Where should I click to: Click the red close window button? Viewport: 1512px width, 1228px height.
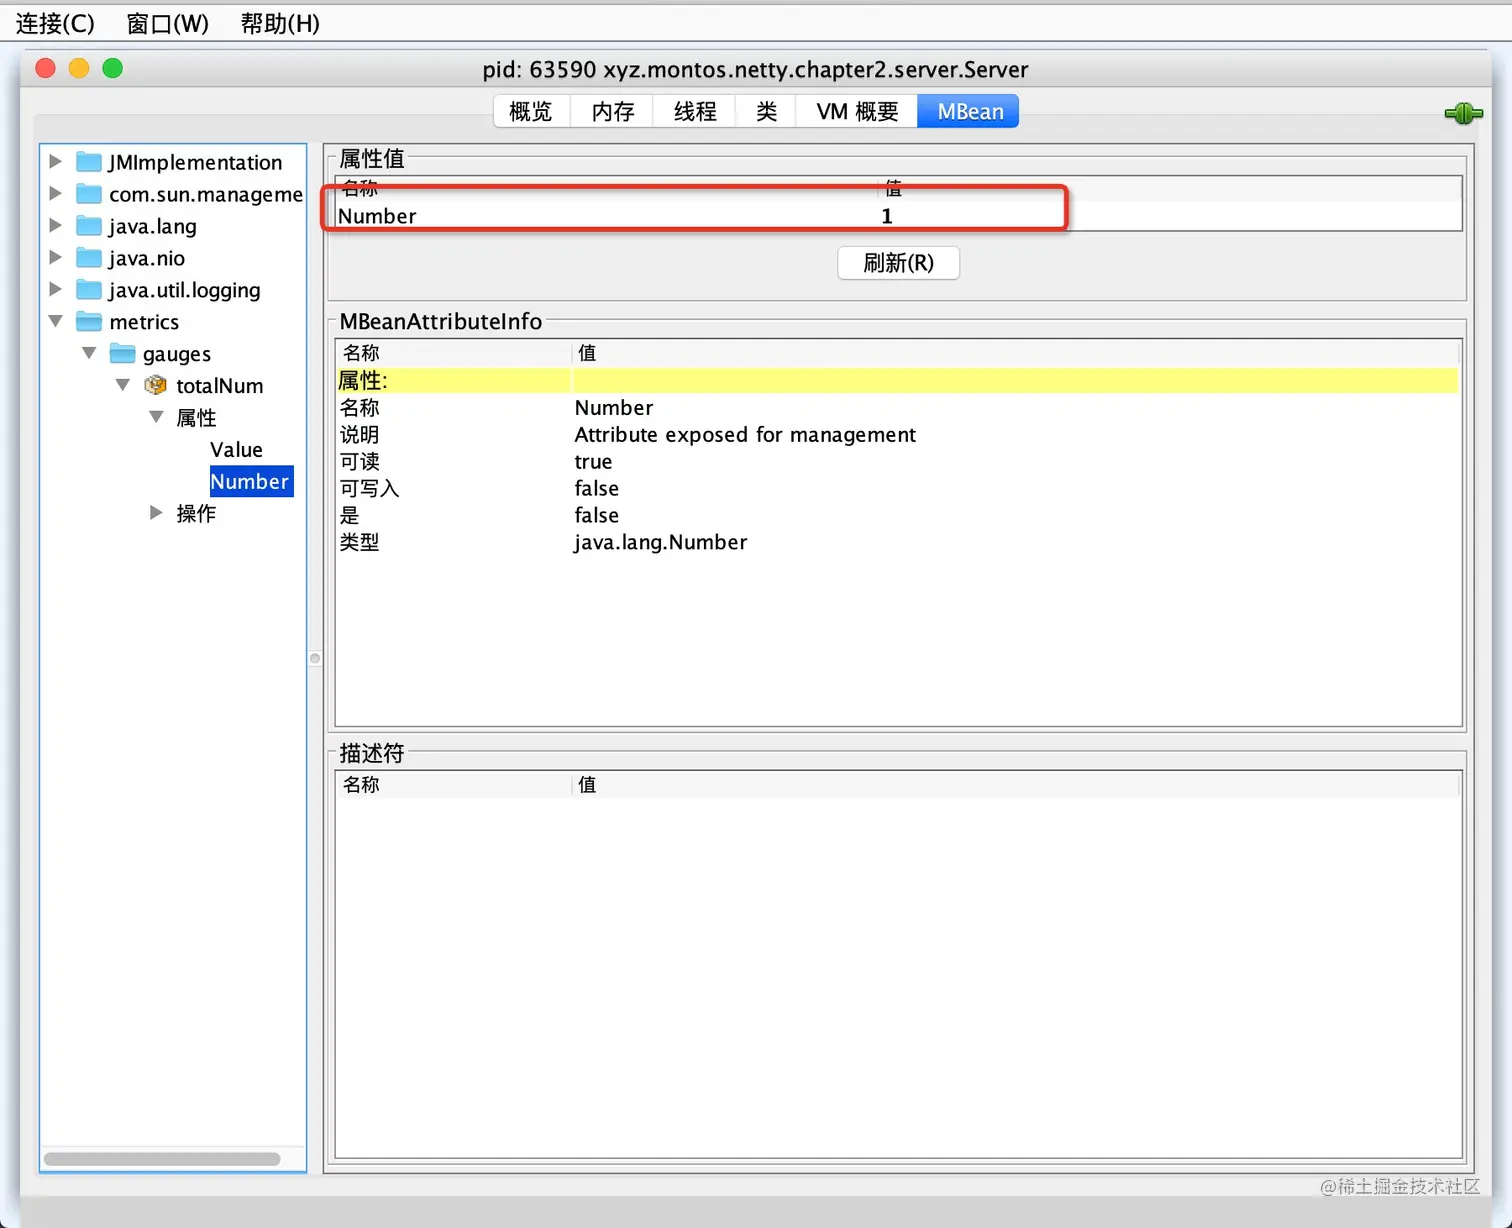(45, 68)
